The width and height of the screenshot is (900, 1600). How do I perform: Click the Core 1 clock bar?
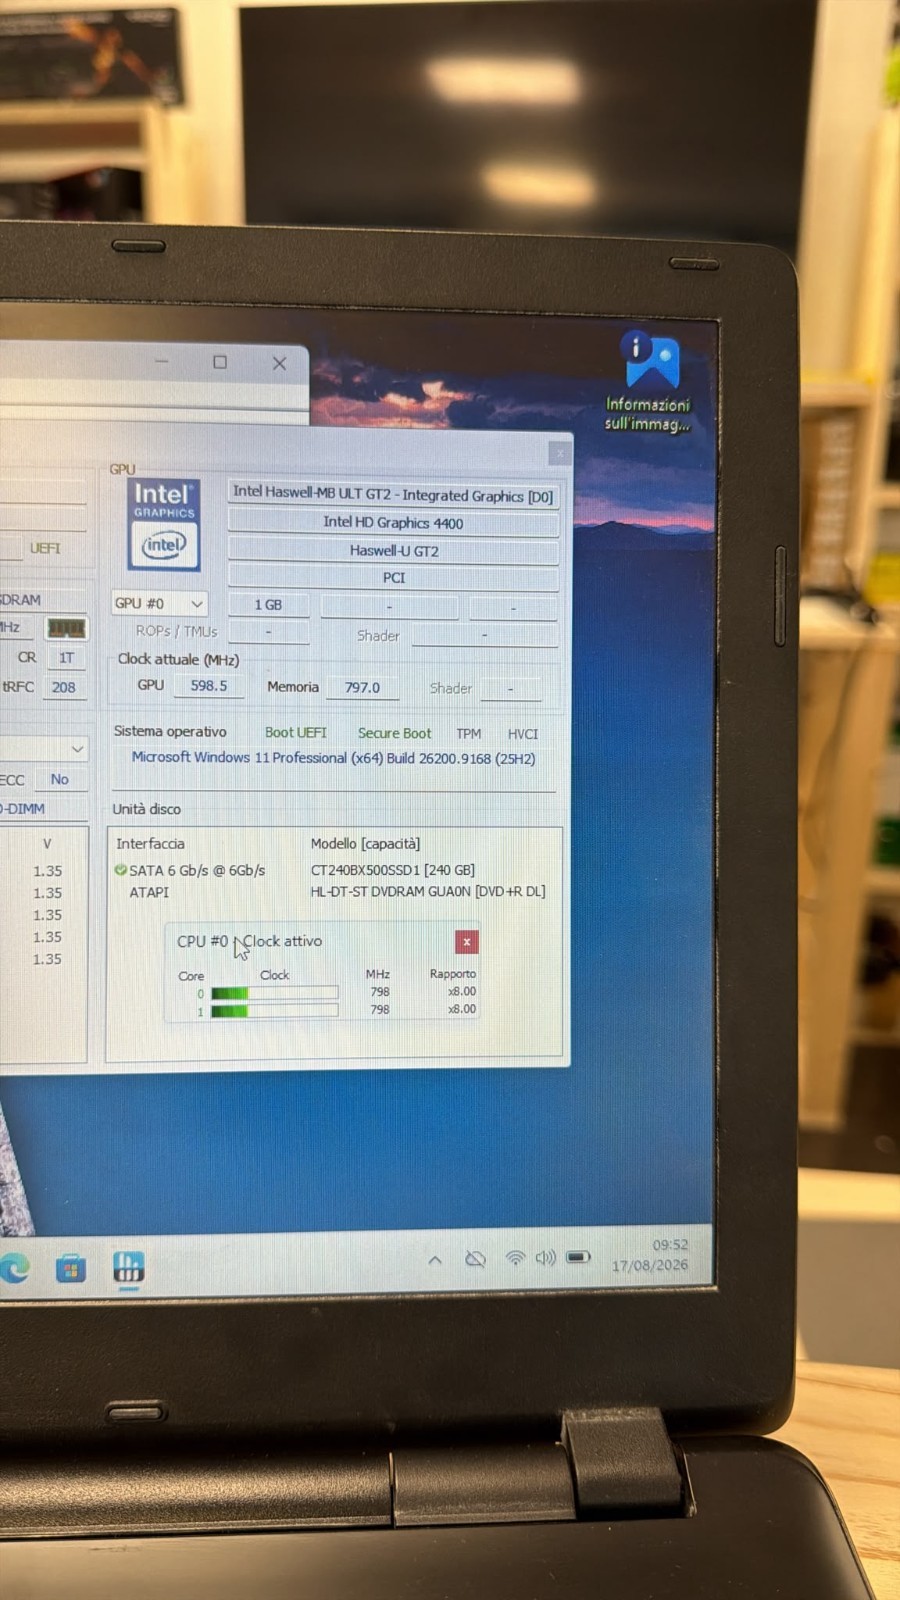[x=275, y=1011]
